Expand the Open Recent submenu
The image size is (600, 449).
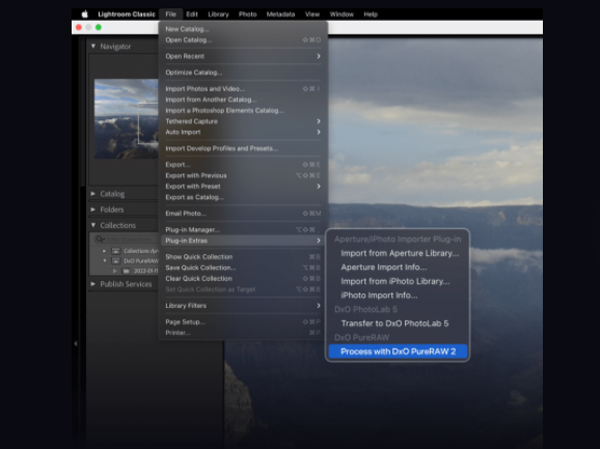(243, 56)
